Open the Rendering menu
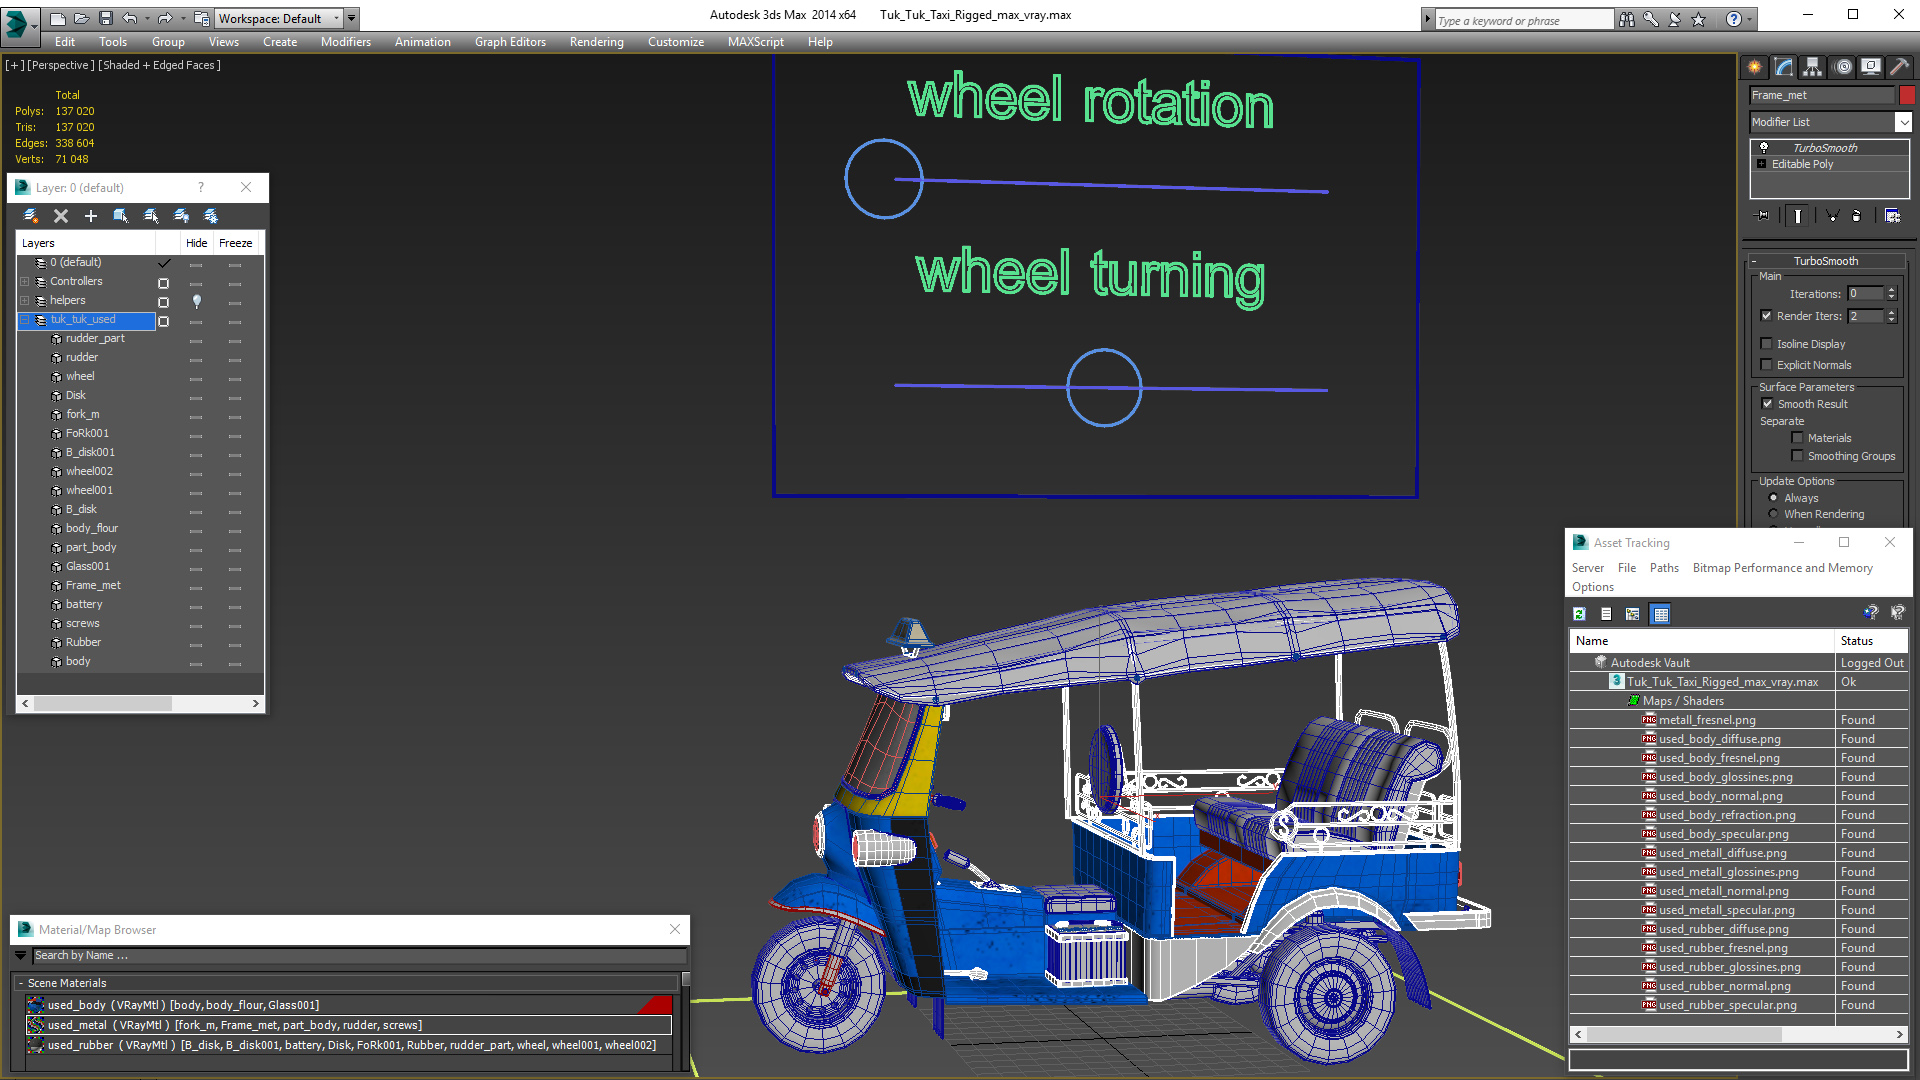Image resolution: width=1920 pixels, height=1080 pixels. coord(596,42)
